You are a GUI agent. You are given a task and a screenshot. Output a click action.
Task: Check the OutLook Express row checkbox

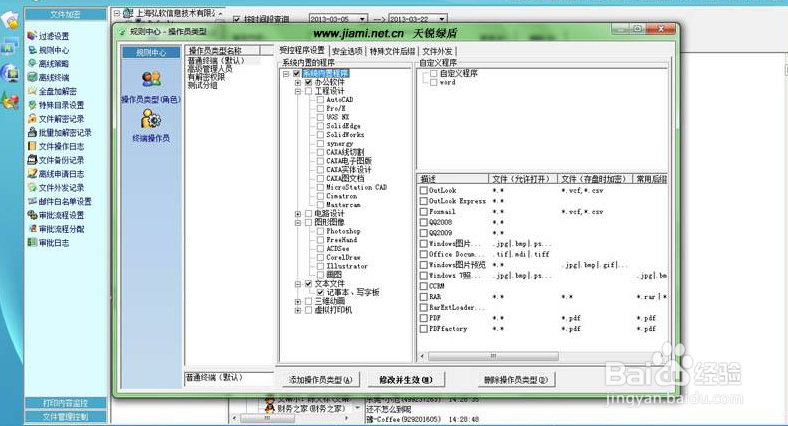(424, 201)
